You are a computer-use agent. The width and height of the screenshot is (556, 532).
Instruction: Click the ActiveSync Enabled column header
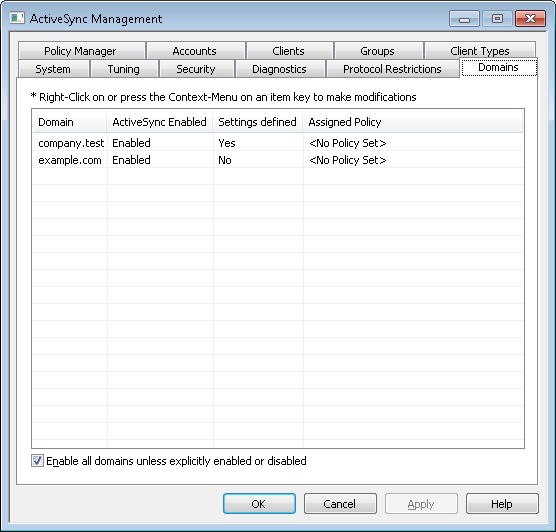pyautogui.click(x=160, y=122)
